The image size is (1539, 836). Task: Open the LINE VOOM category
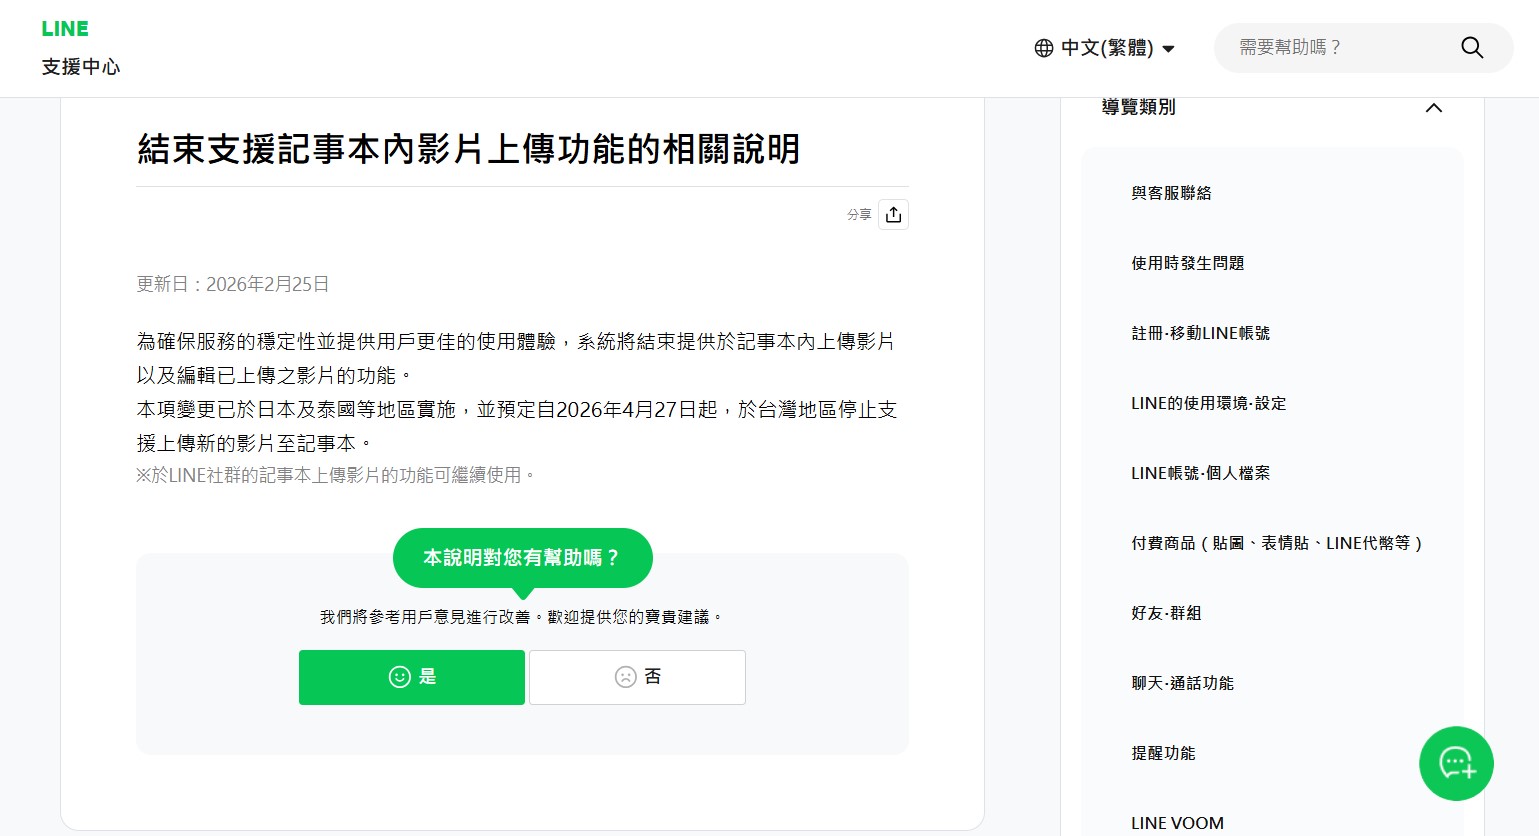click(1177, 822)
